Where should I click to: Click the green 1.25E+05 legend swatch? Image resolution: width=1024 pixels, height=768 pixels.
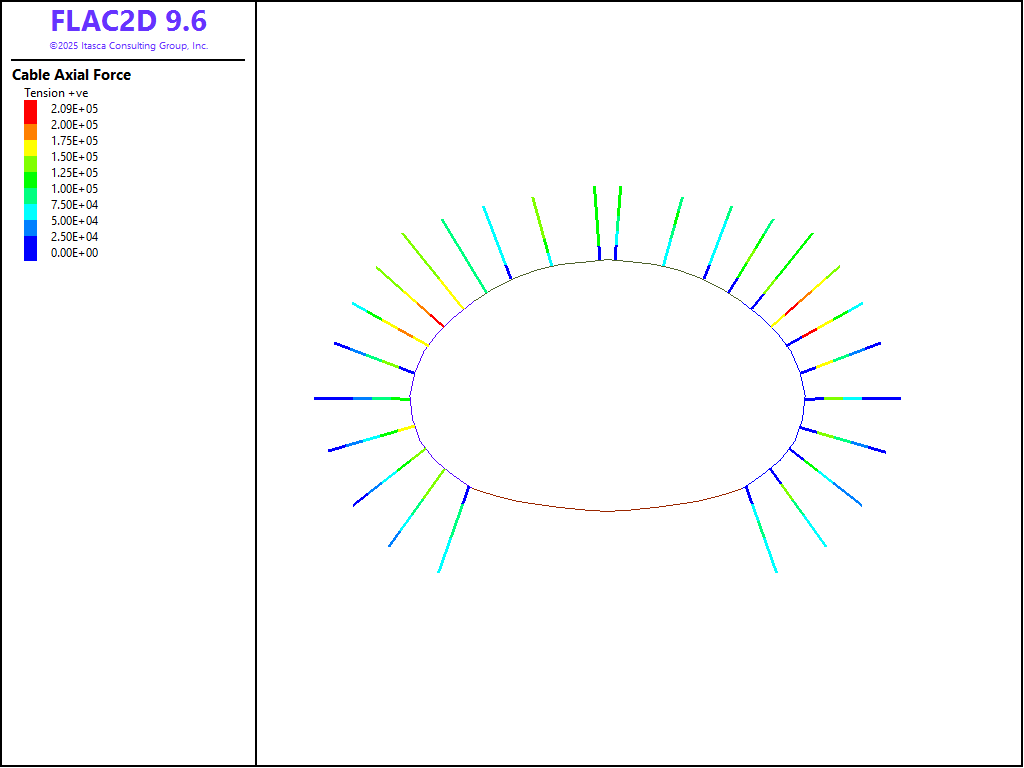[30, 173]
